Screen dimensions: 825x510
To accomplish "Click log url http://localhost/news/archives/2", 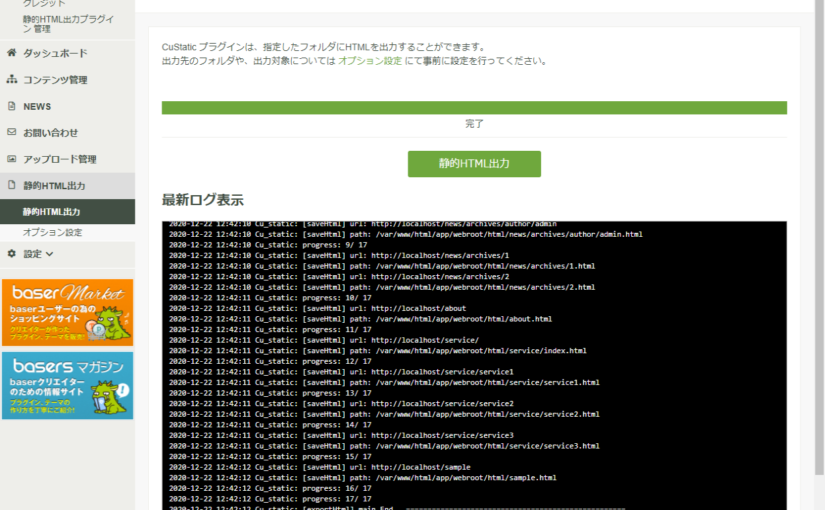I will [440, 276].
